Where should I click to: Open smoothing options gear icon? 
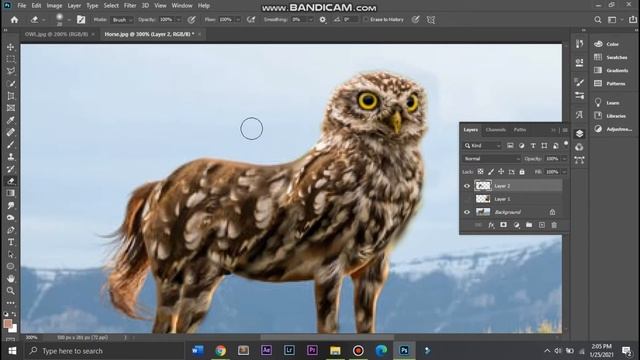[322, 20]
